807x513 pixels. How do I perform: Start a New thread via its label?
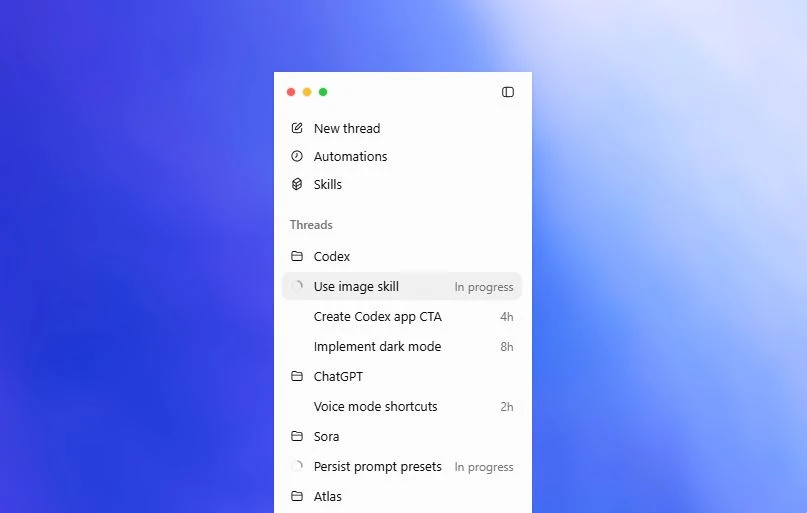tap(347, 128)
